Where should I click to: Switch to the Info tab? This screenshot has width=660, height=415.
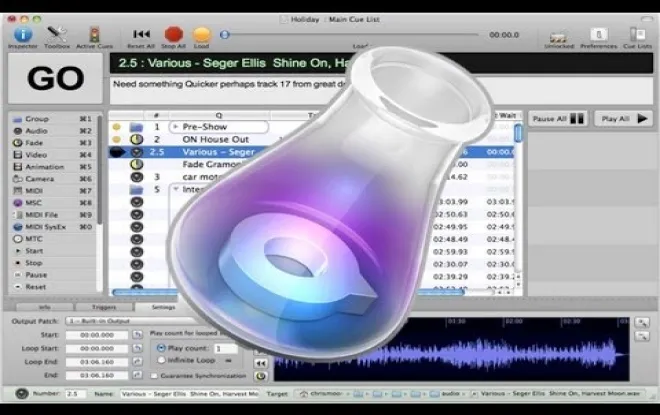[x=44, y=307]
